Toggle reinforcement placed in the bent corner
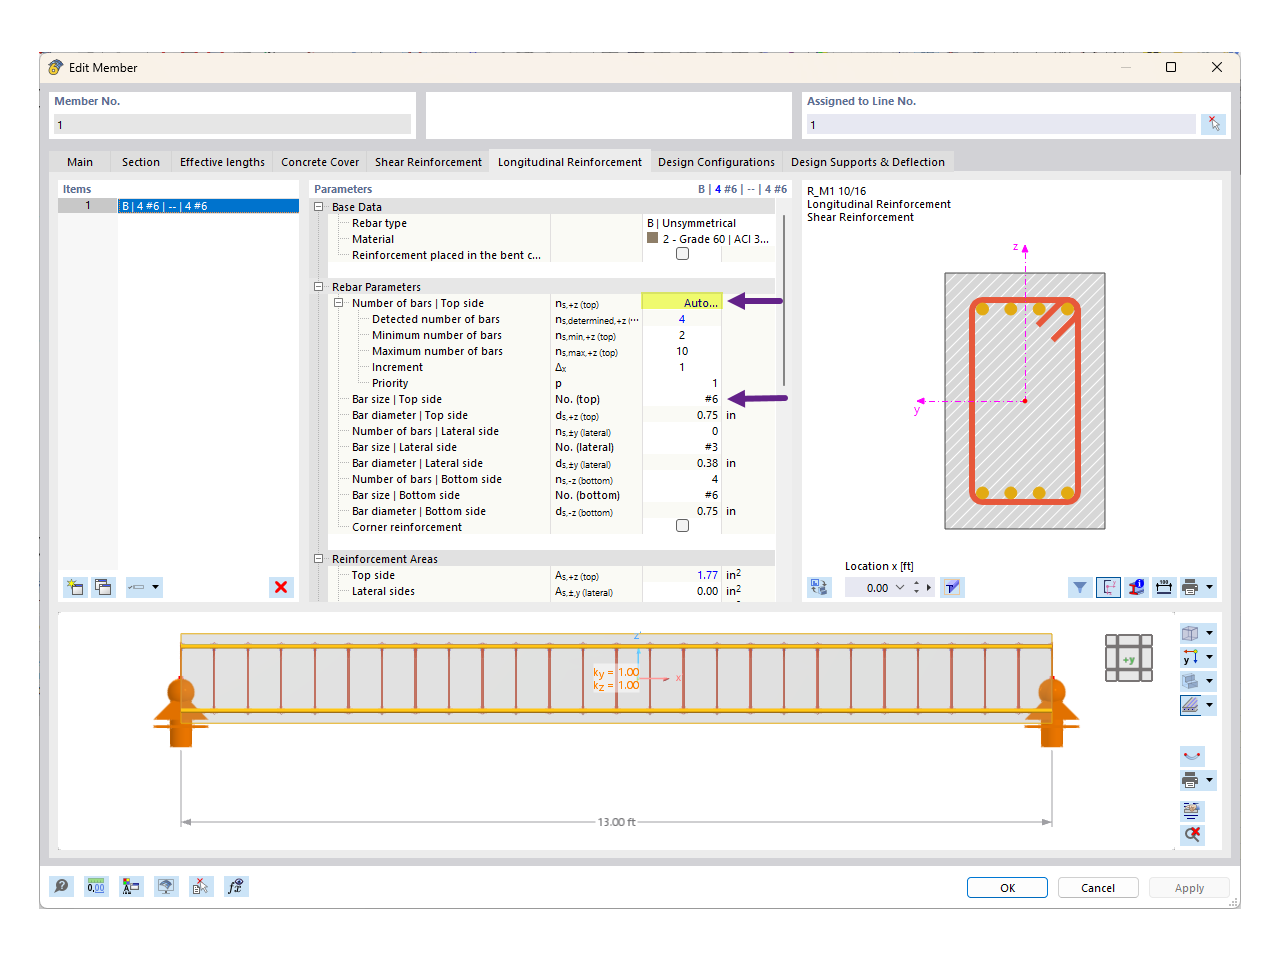Viewport: 1280px width, 960px height. click(x=682, y=253)
